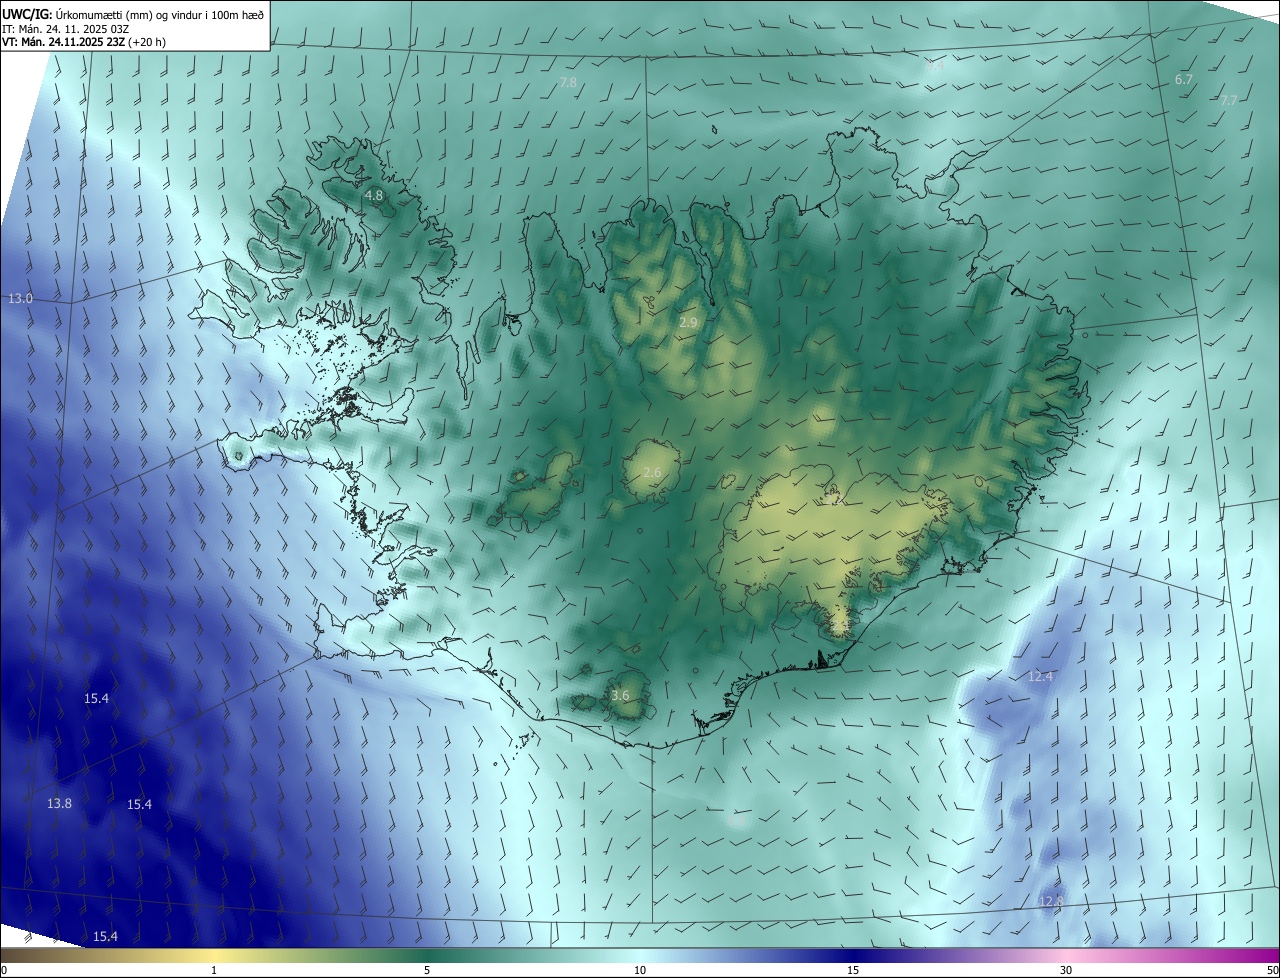Click the 10 tick on the color scale
Image resolution: width=1280 pixels, height=978 pixels.
[x=640, y=970]
